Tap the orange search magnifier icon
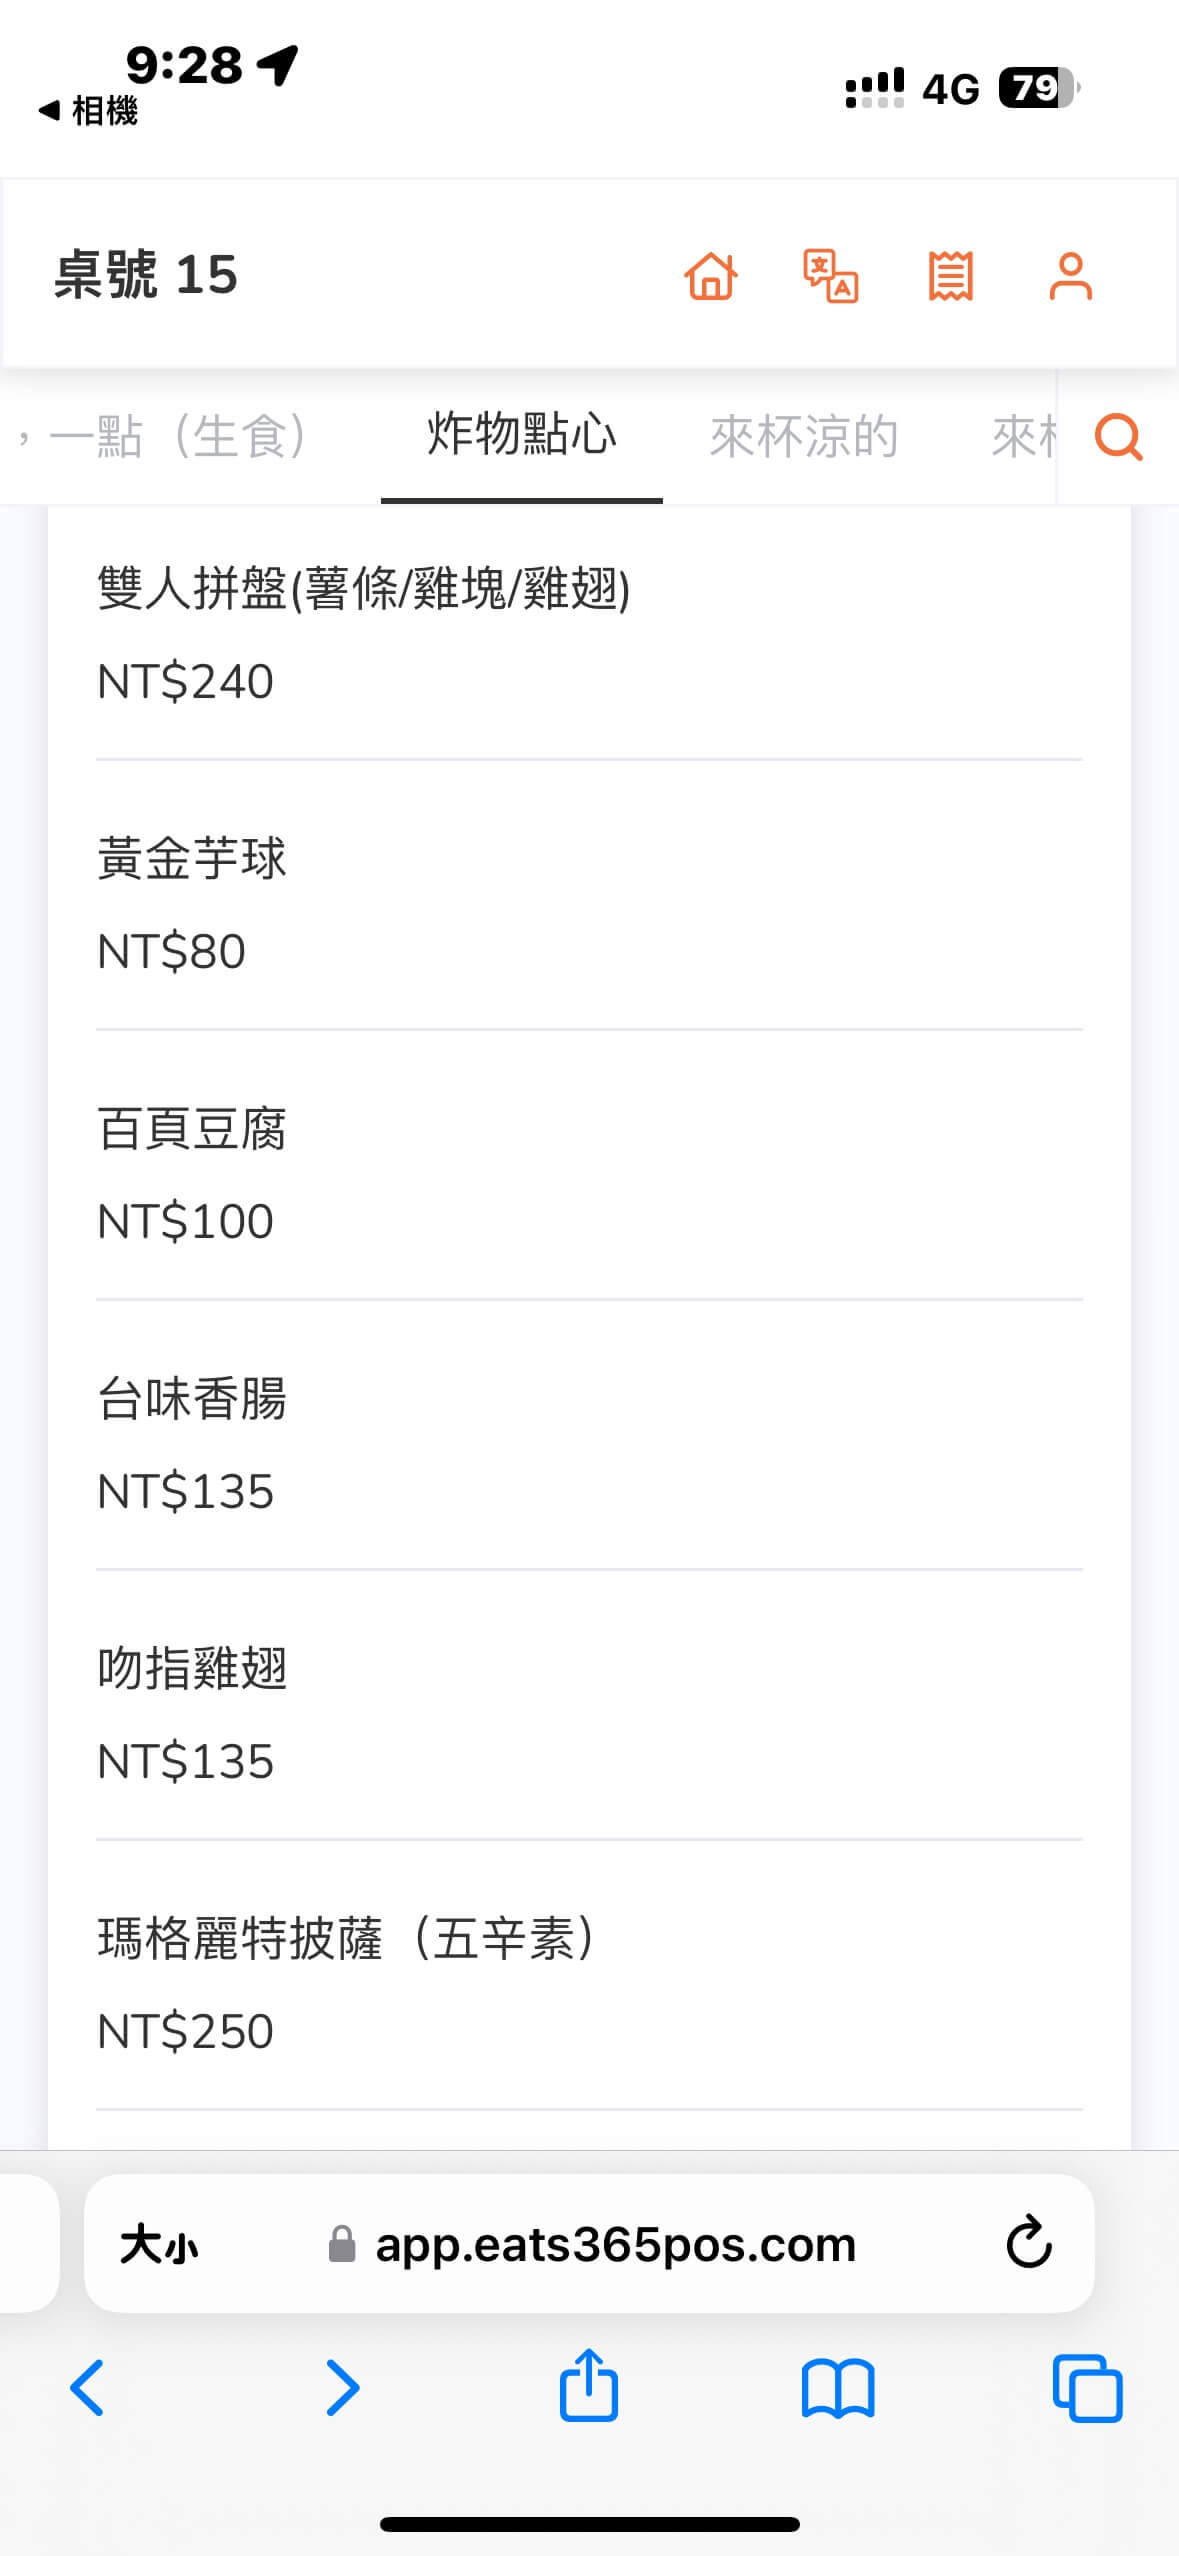The height and width of the screenshot is (2556, 1179). 1118,436
